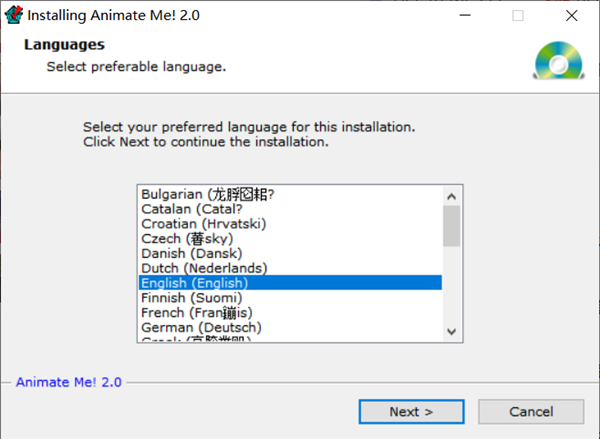Image resolution: width=600 pixels, height=439 pixels.
Task: Click the Cancel button
Action: (x=530, y=411)
